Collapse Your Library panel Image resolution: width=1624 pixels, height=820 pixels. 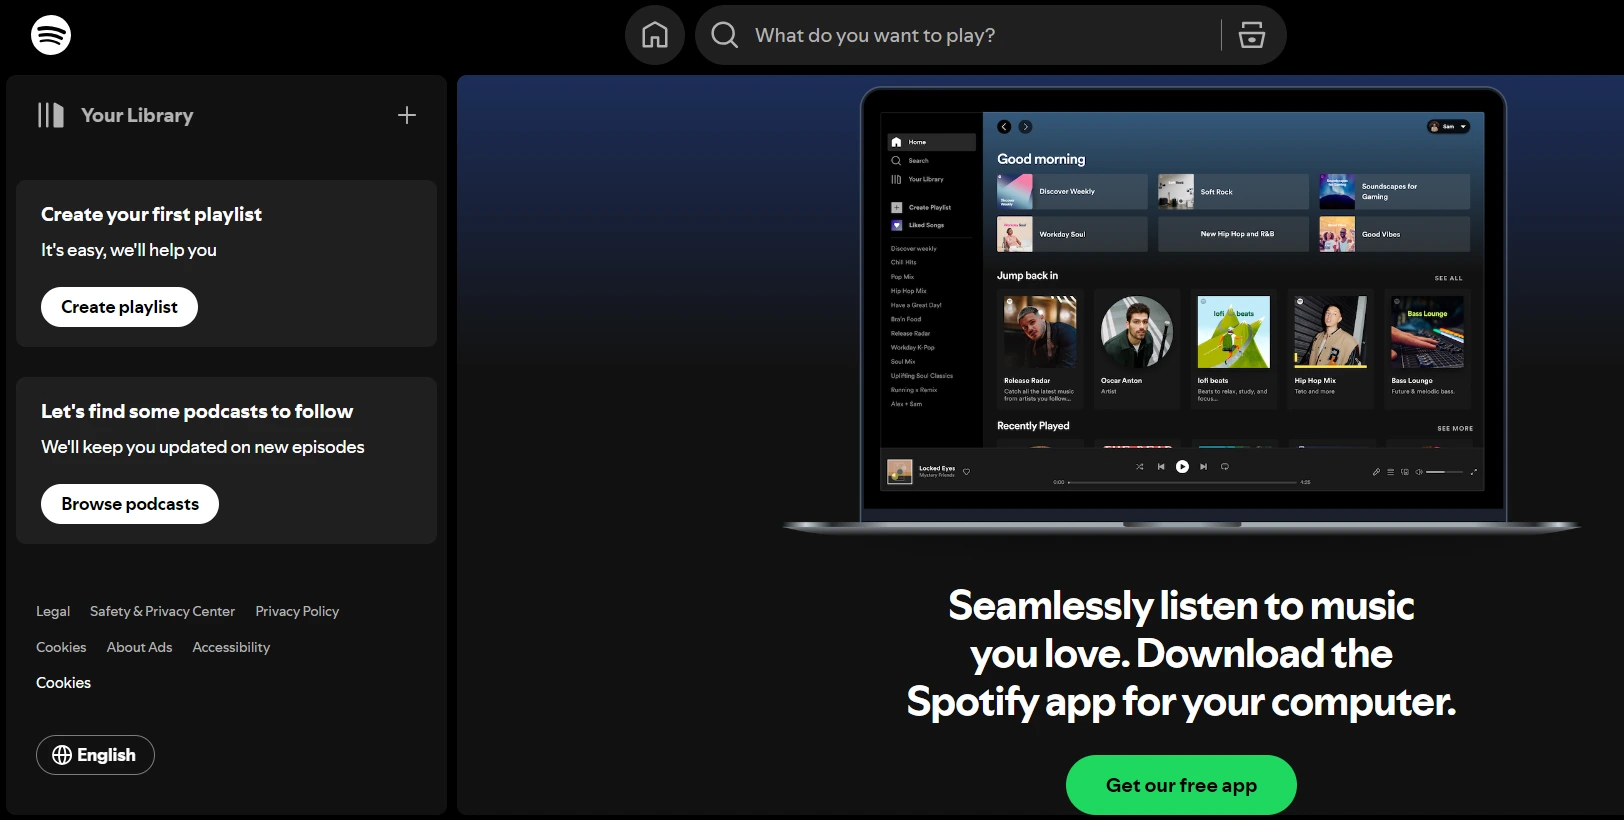[115, 115]
